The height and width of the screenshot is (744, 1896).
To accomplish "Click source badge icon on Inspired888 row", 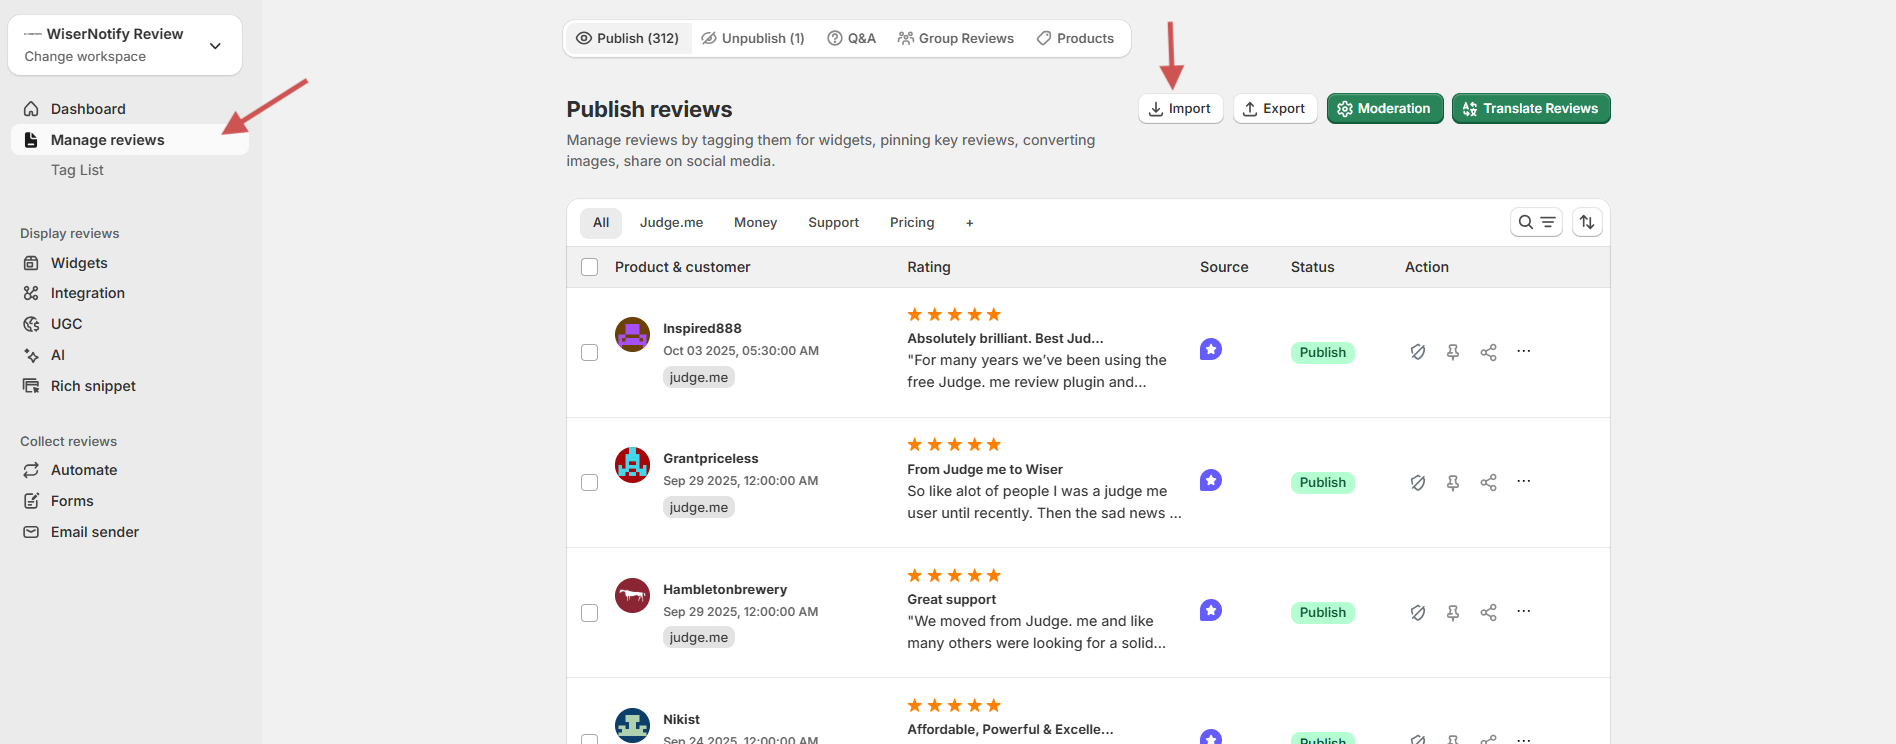I will click(x=1211, y=350).
